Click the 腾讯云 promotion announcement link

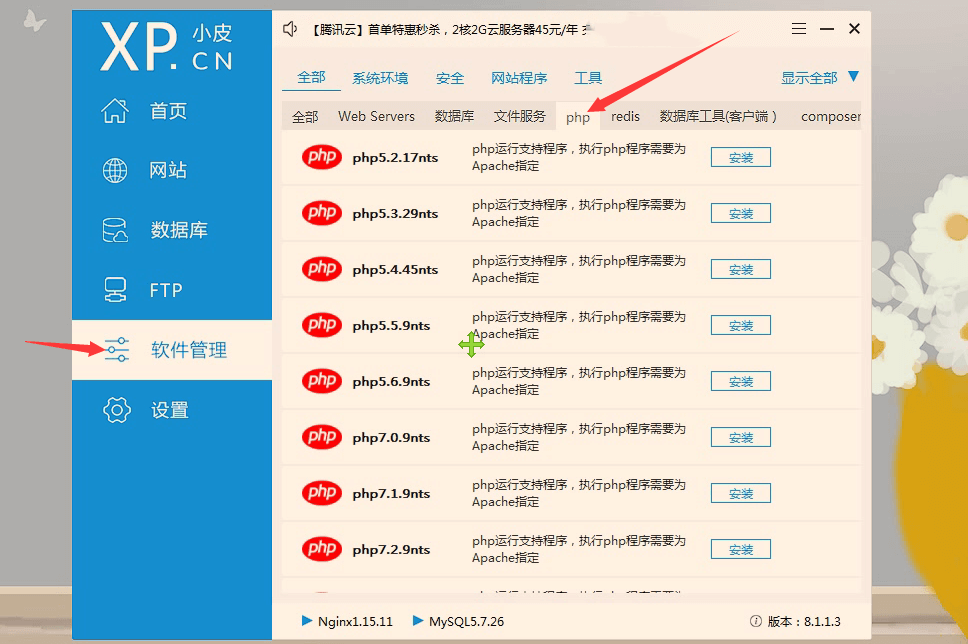click(x=450, y=29)
